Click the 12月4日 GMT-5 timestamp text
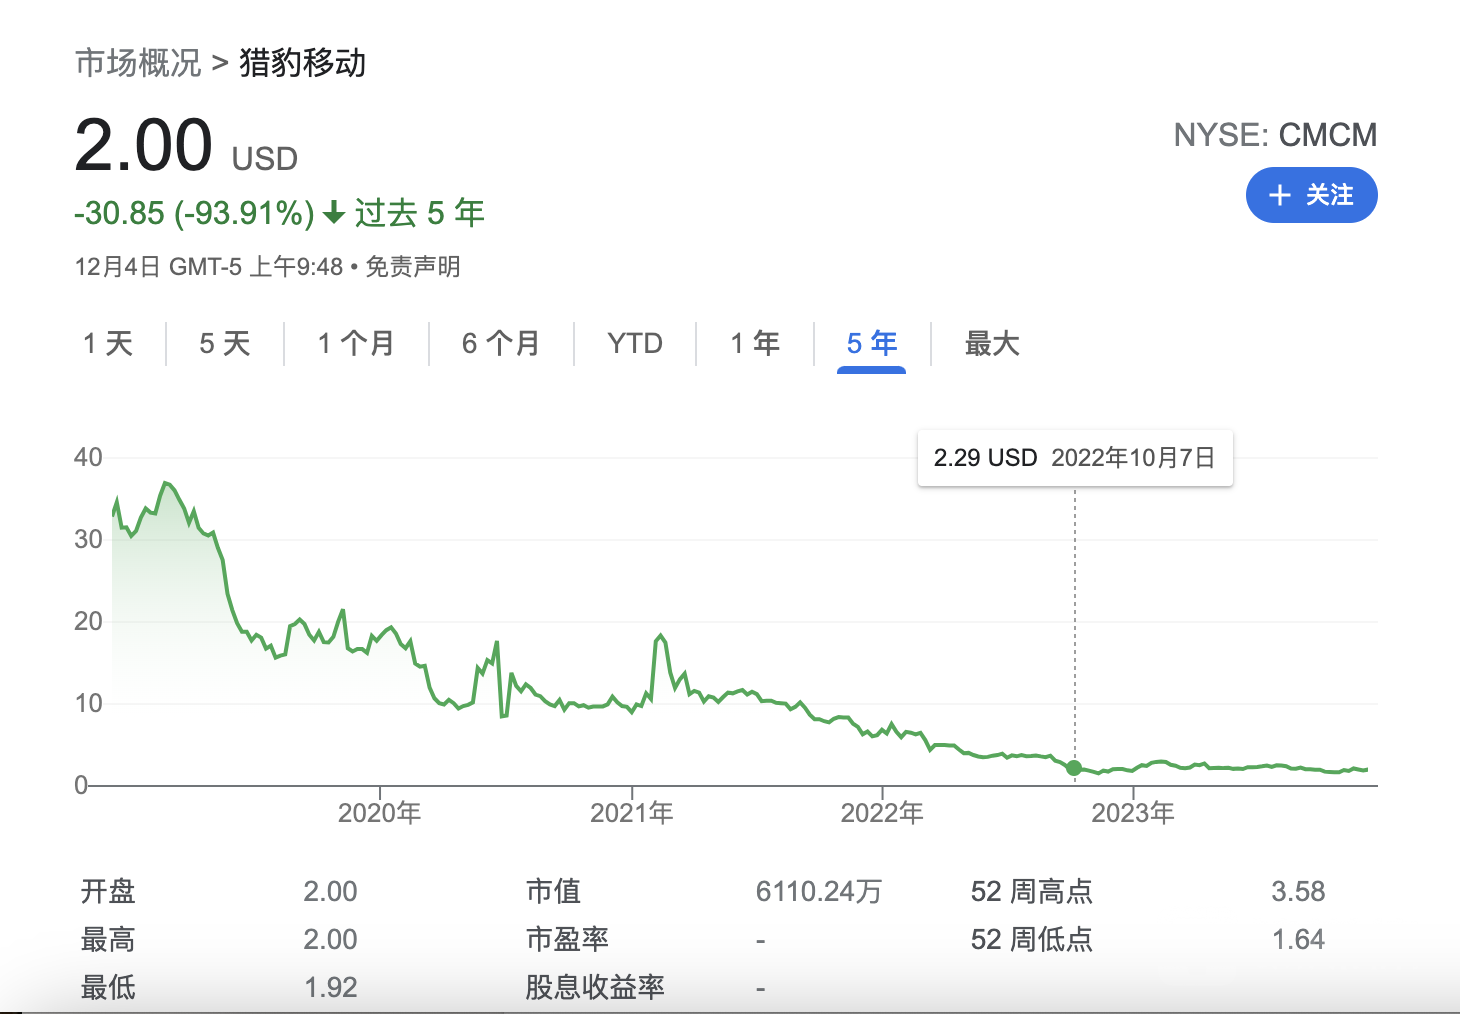 pyautogui.click(x=209, y=267)
